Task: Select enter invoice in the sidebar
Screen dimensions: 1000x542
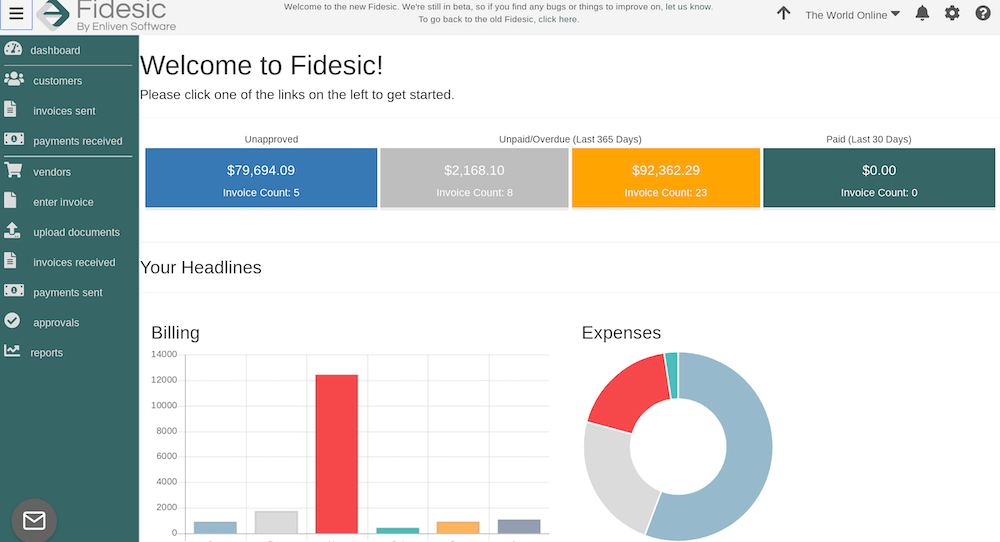Action: [x=63, y=202]
